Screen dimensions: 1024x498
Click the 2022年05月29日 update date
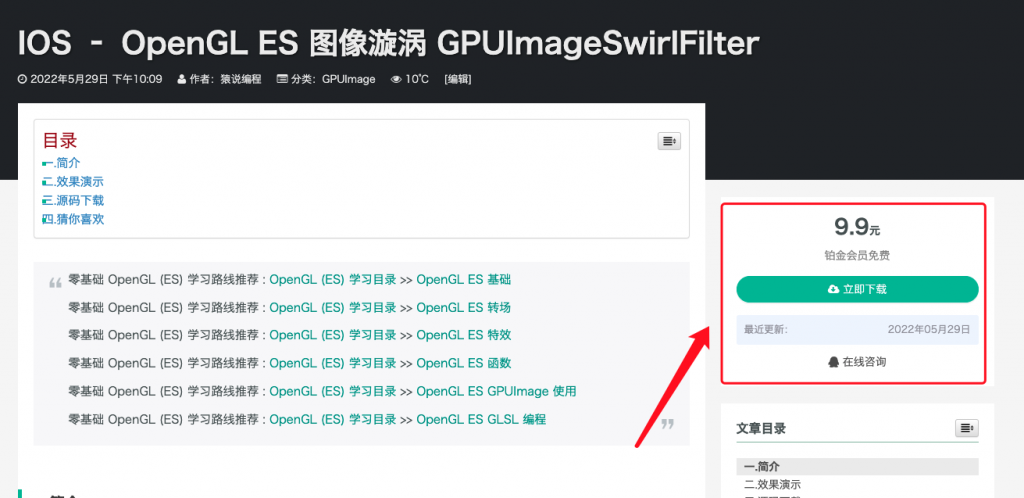coord(929,330)
